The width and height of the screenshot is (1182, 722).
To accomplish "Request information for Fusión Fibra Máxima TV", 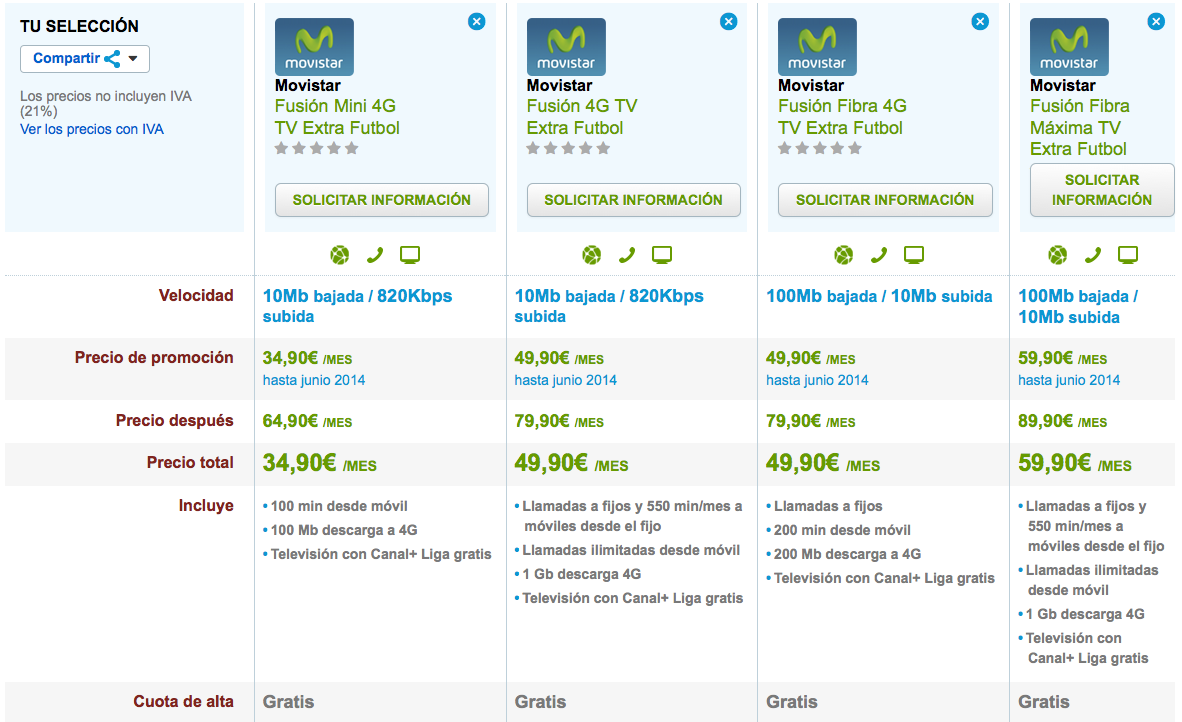I will (1102, 190).
